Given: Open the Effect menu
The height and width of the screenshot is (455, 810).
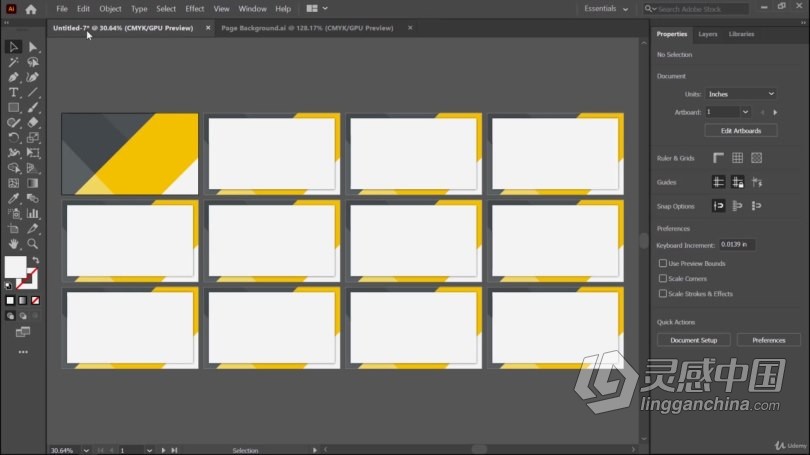Looking at the screenshot, I should (195, 9).
